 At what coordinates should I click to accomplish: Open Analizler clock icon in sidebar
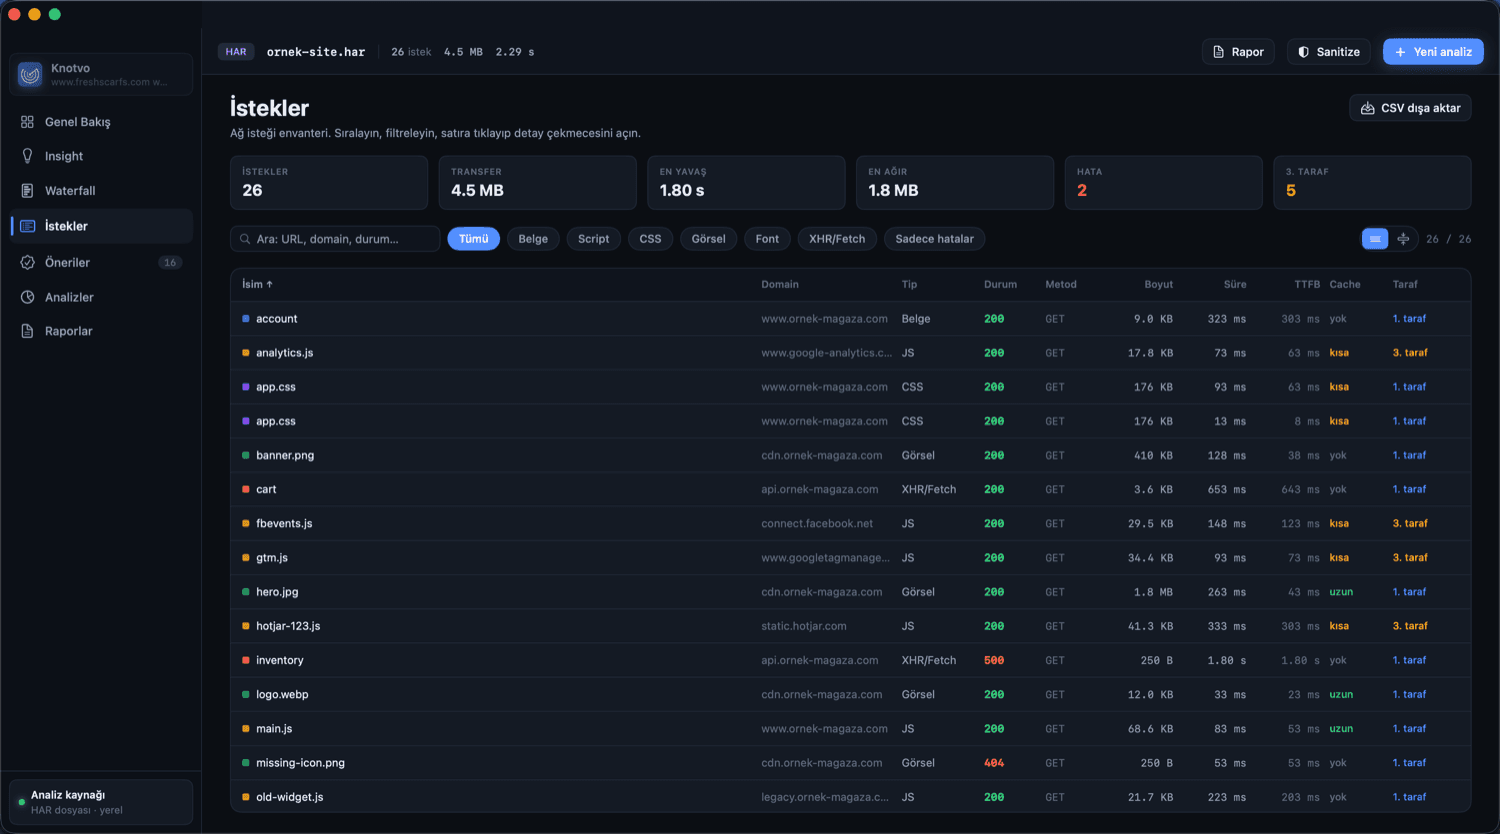(27, 297)
